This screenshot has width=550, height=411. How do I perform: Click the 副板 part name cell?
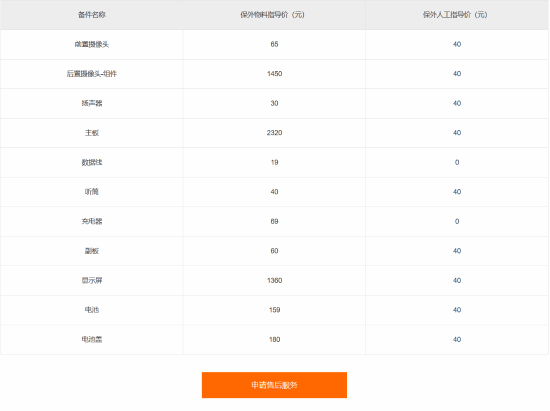(92, 251)
